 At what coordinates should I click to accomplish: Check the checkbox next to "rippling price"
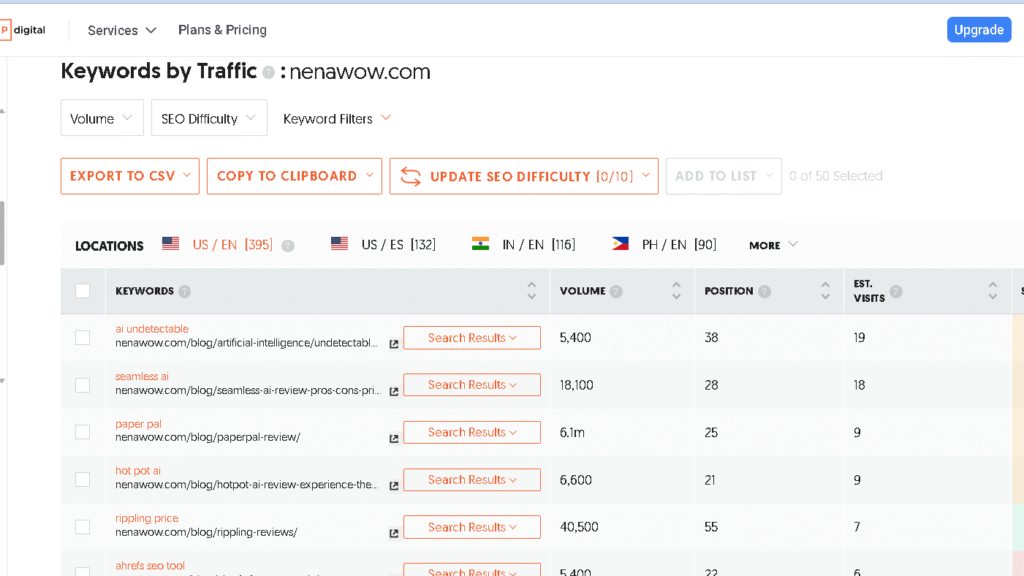[83, 527]
